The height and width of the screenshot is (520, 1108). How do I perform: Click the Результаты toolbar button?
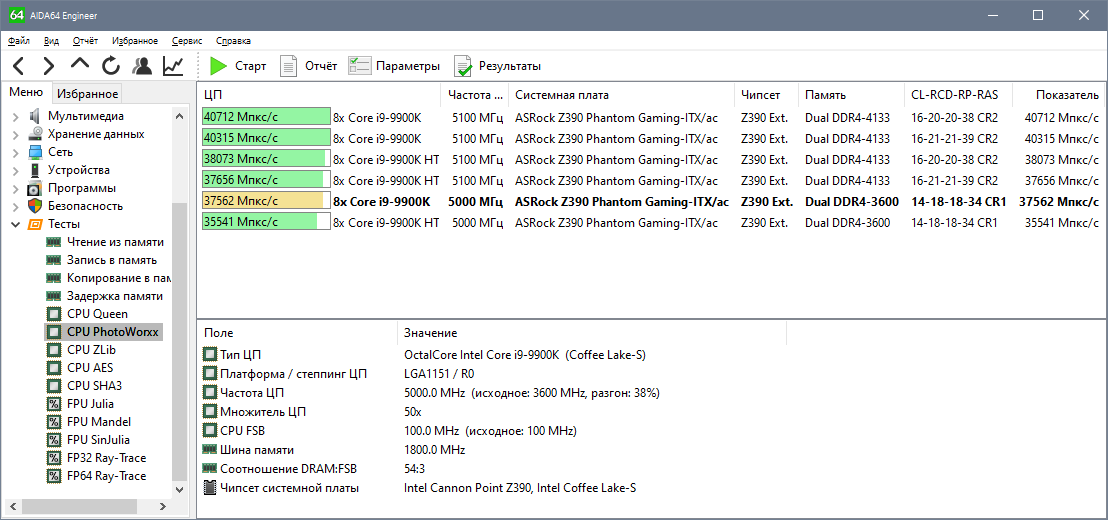click(x=497, y=66)
